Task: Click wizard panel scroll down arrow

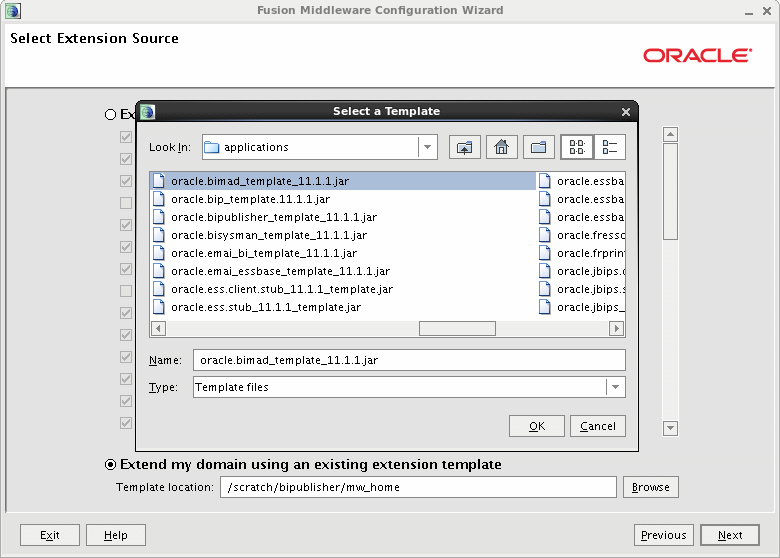Action: click(670, 428)
